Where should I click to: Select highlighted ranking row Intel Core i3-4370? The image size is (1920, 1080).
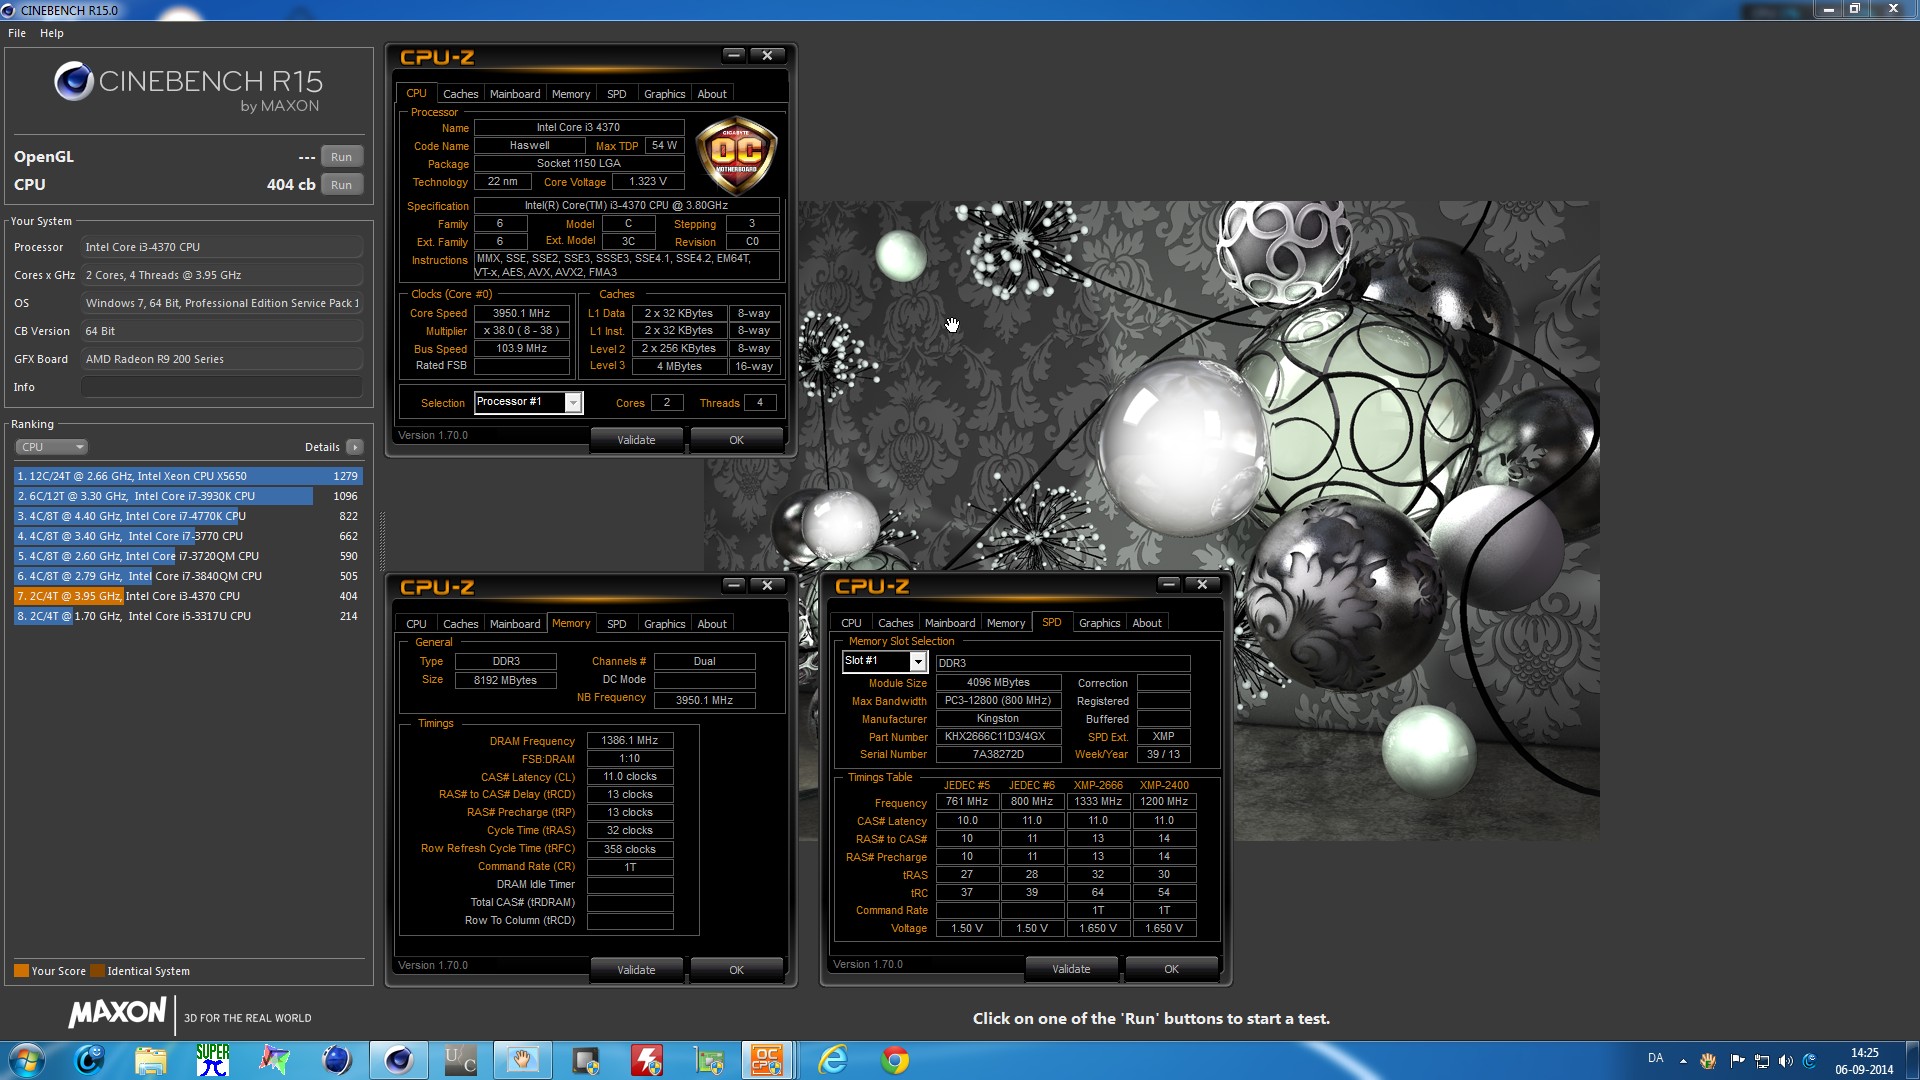click(x=188, y=596)
